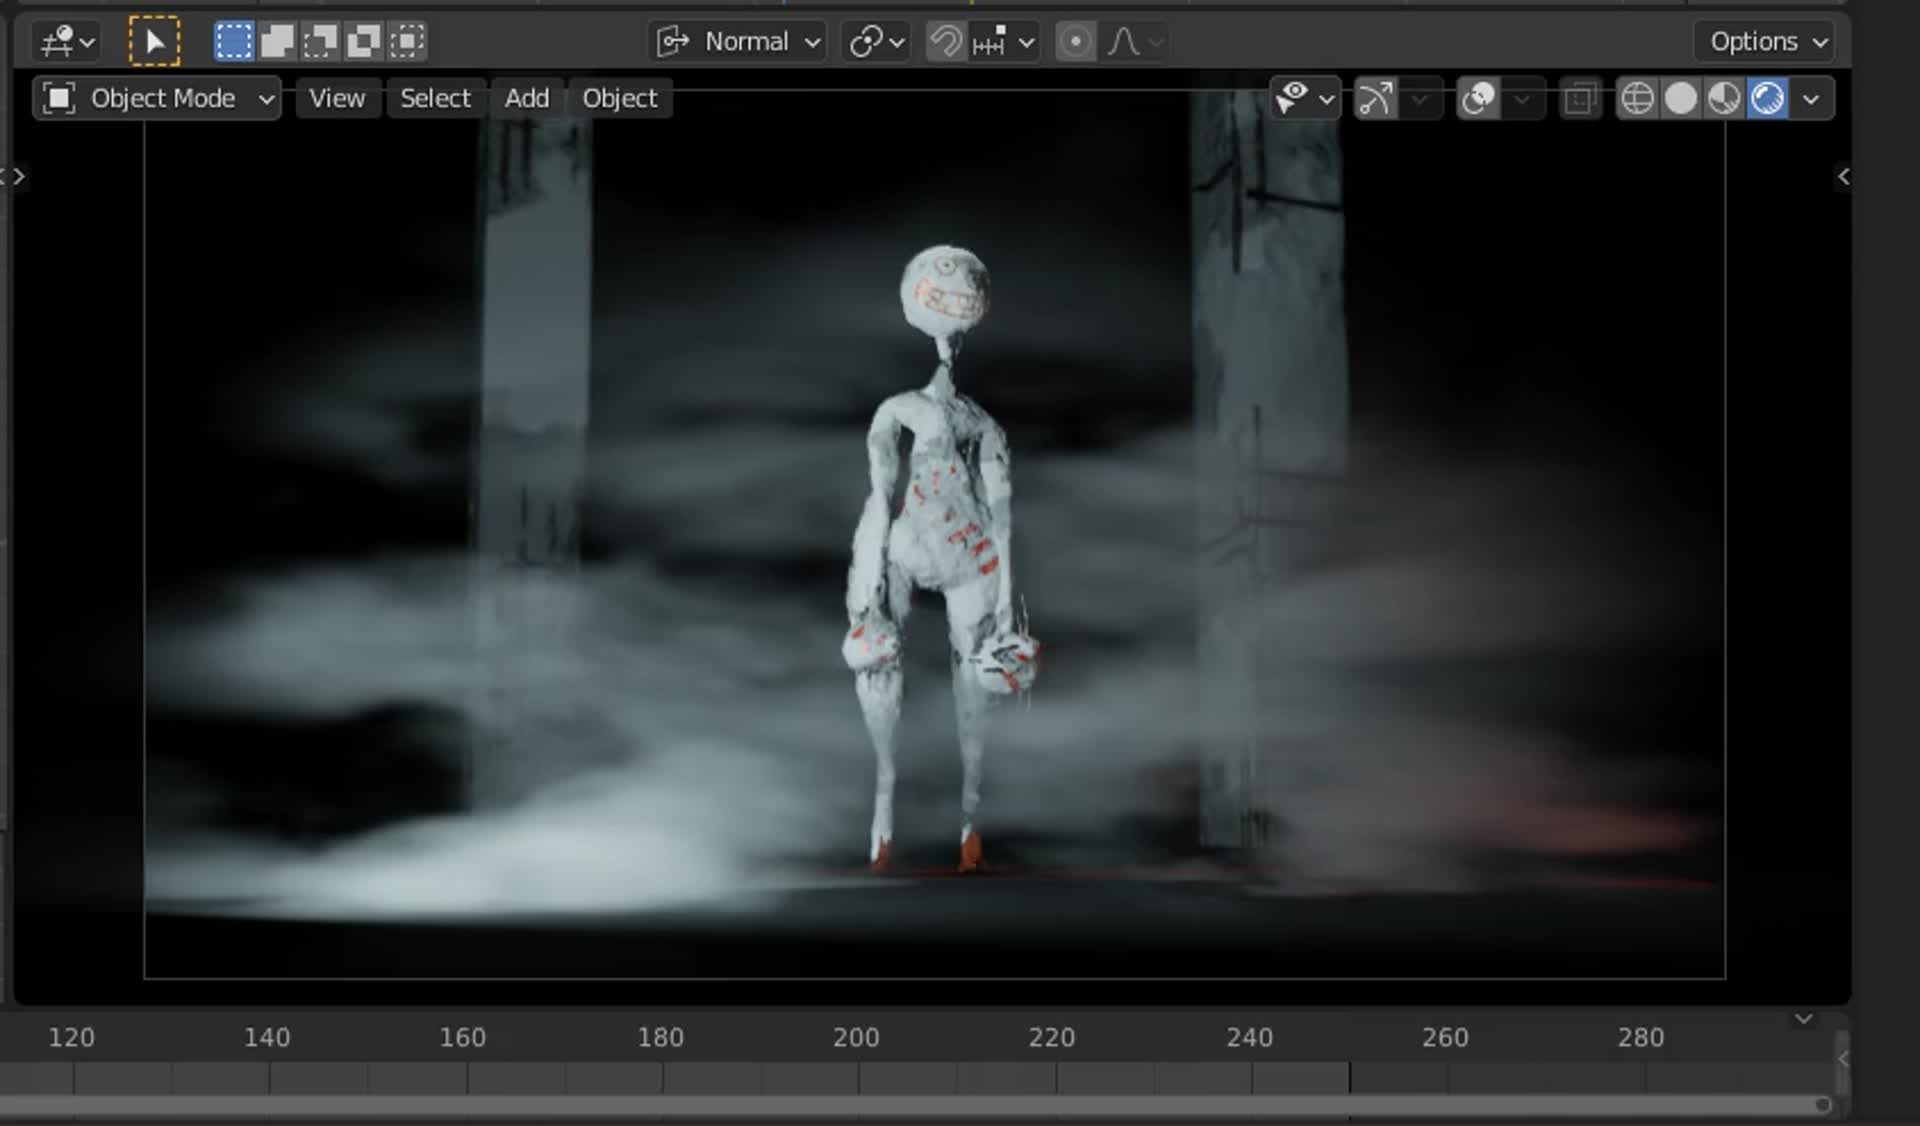Open the Object Mode selector
This screenshot has width=1920, height=1126.
157,98
